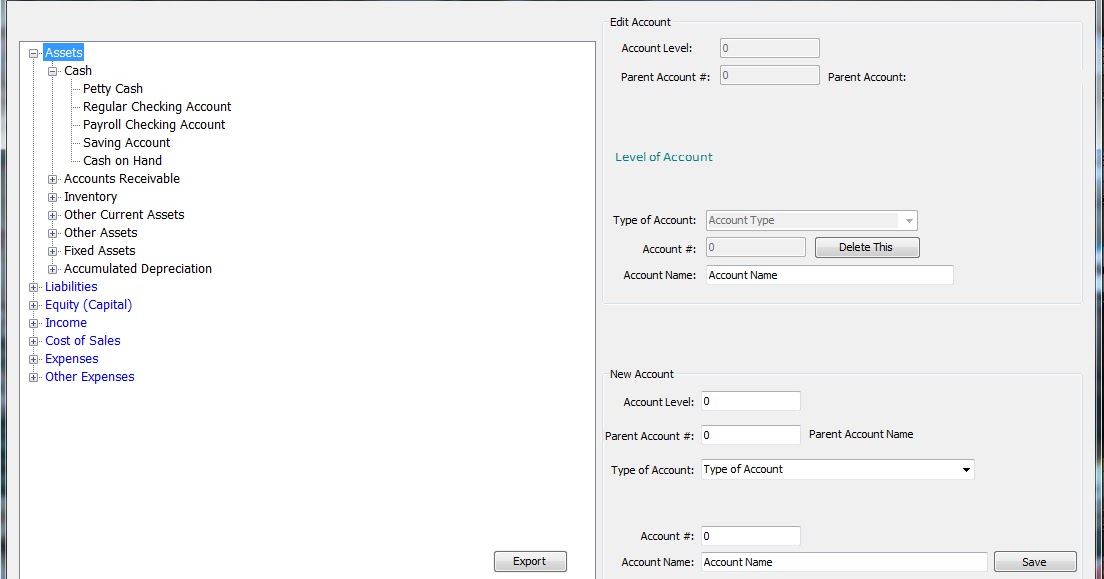1104x579 pixels.
Task: Expand the Expenses node
Action: click(x=33, y=359)
